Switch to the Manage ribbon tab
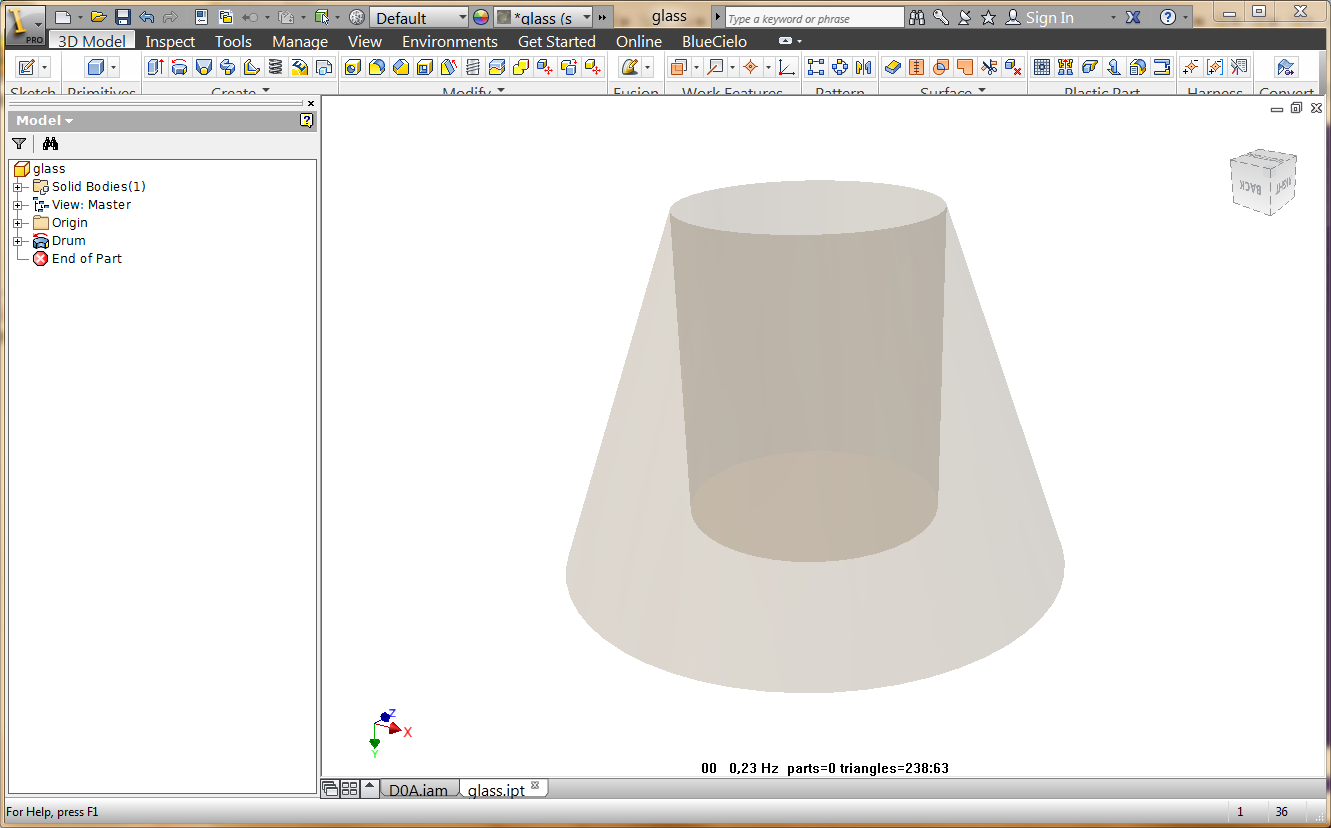The height and width of the screenshot is (828, 1331). [300, 41]
